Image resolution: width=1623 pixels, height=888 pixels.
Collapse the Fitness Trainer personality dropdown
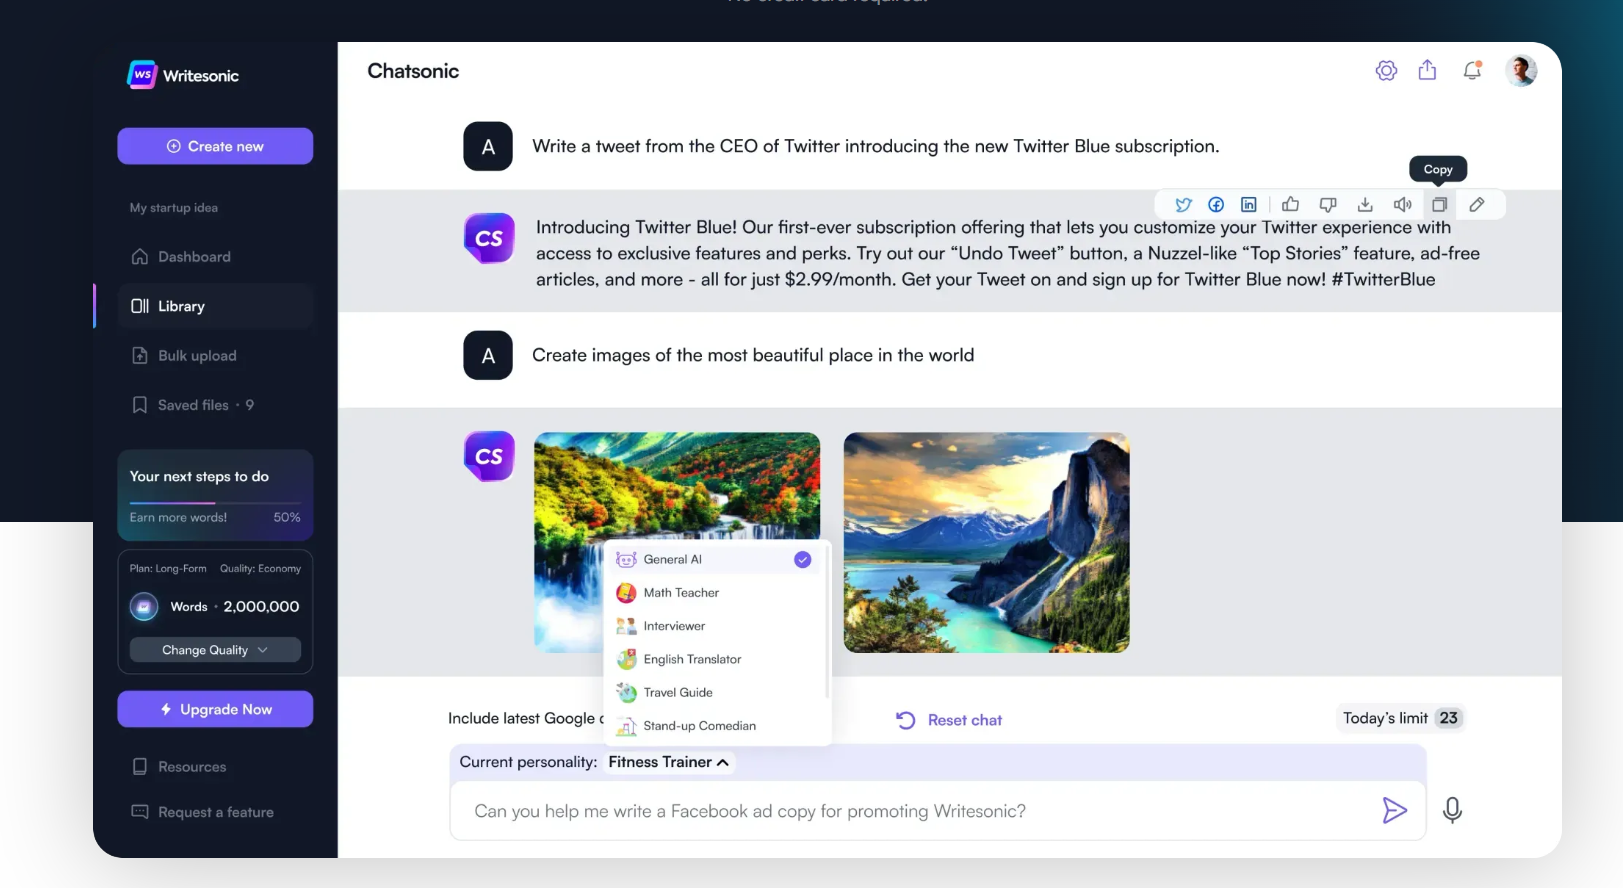669,762
